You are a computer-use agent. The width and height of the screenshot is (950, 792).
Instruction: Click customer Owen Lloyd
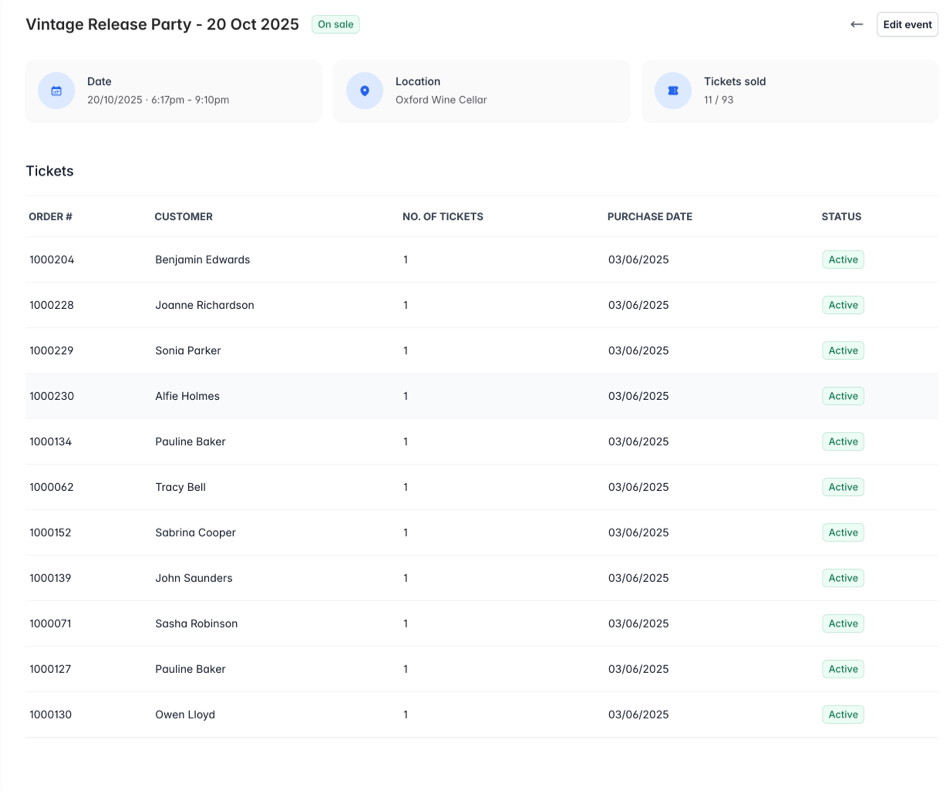click(185, 714)
